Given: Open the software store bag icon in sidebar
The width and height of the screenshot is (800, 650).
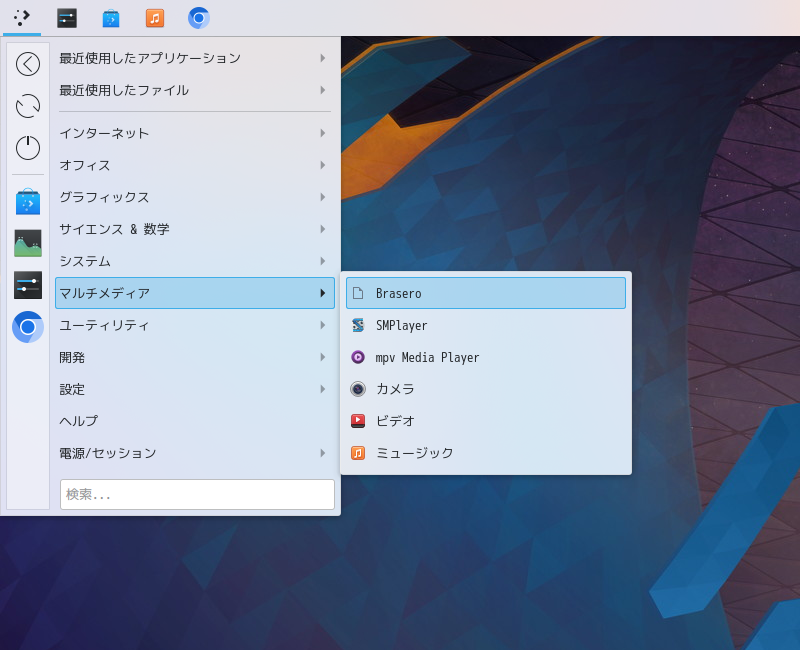Looking at the screenshot, I should click(28, 202).
